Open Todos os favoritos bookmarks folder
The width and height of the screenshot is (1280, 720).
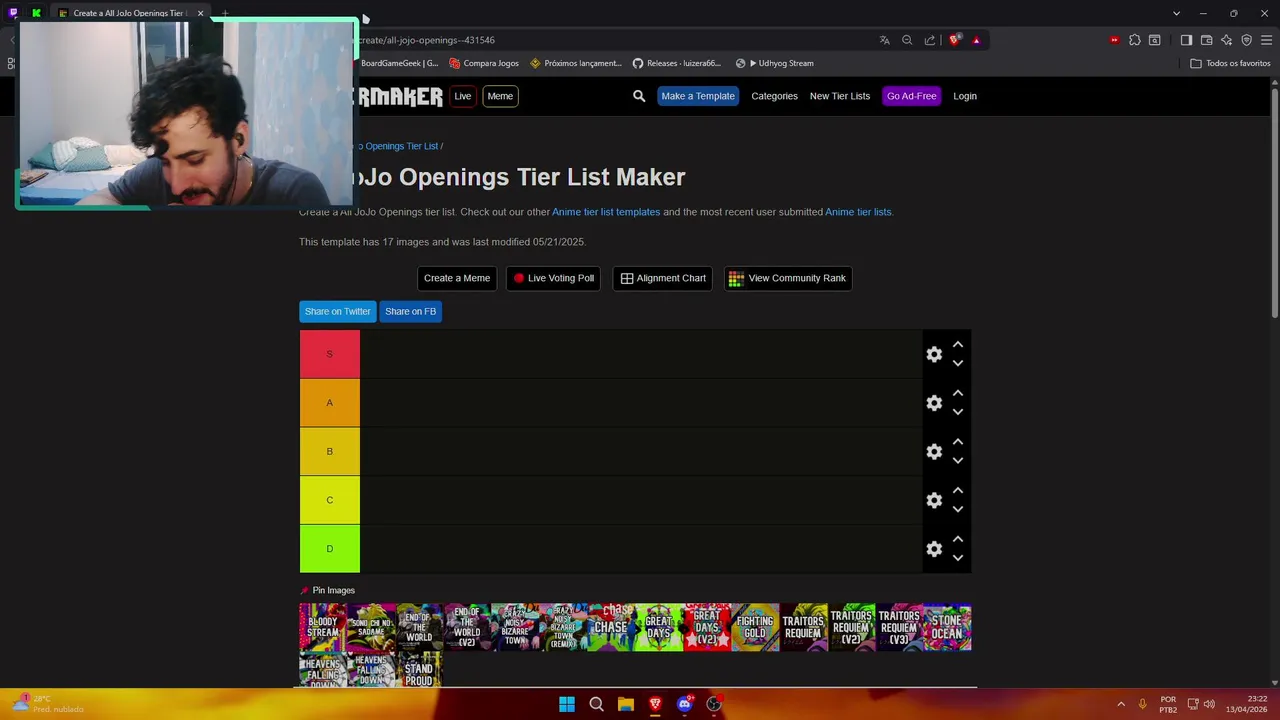1230,63
